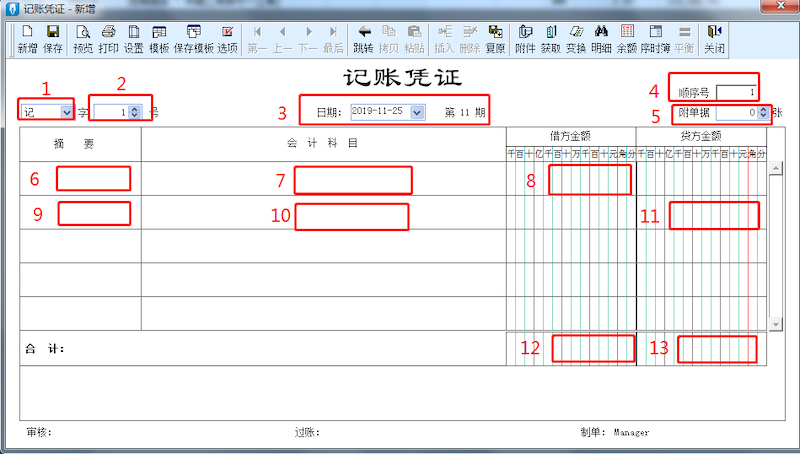
Task: Click the 变换 convert icon
Action: (576, 39)
